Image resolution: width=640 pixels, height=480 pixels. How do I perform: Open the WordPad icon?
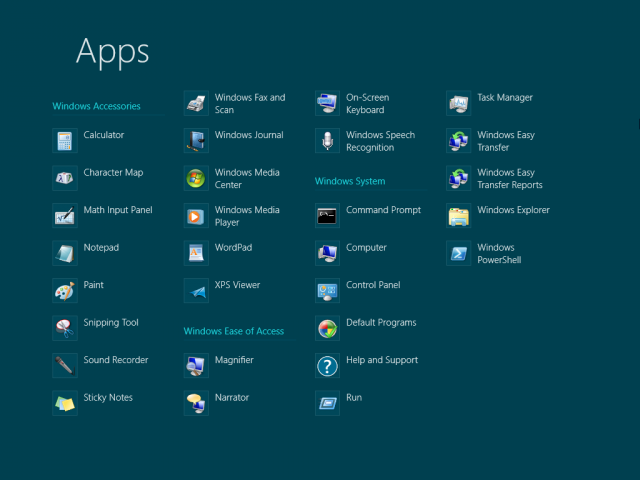[x=196, y=253]
